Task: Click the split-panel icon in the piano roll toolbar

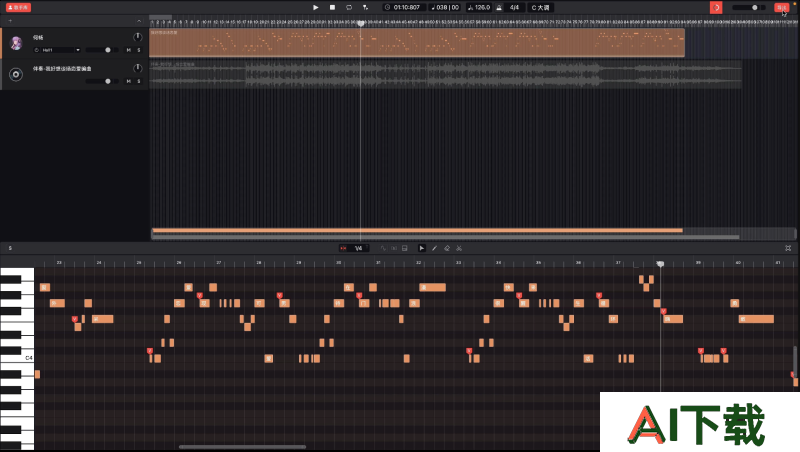Action: [405, 248]
